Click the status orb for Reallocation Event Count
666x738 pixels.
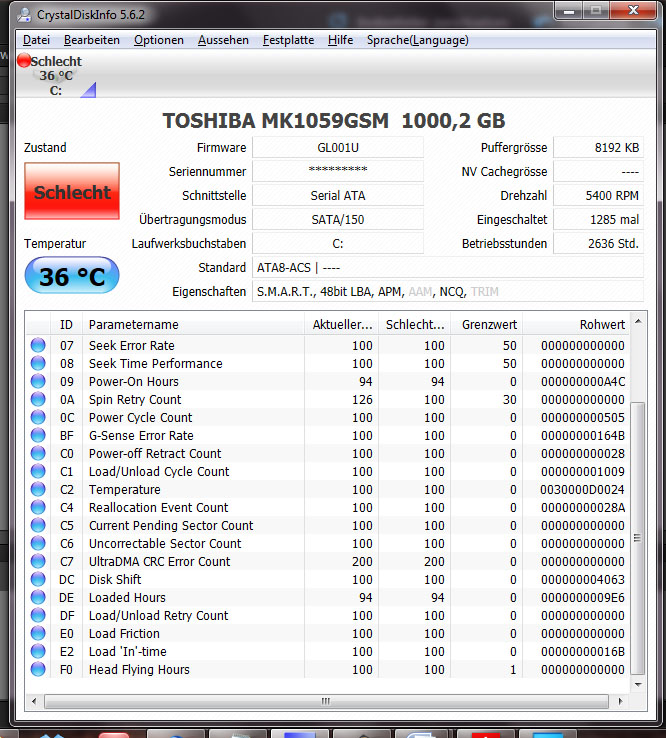[x=38, y=507]
